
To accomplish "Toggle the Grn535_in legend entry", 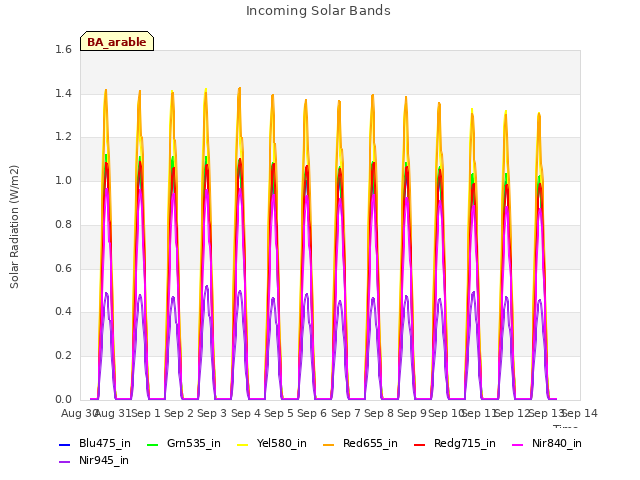I will click(184, 443).
